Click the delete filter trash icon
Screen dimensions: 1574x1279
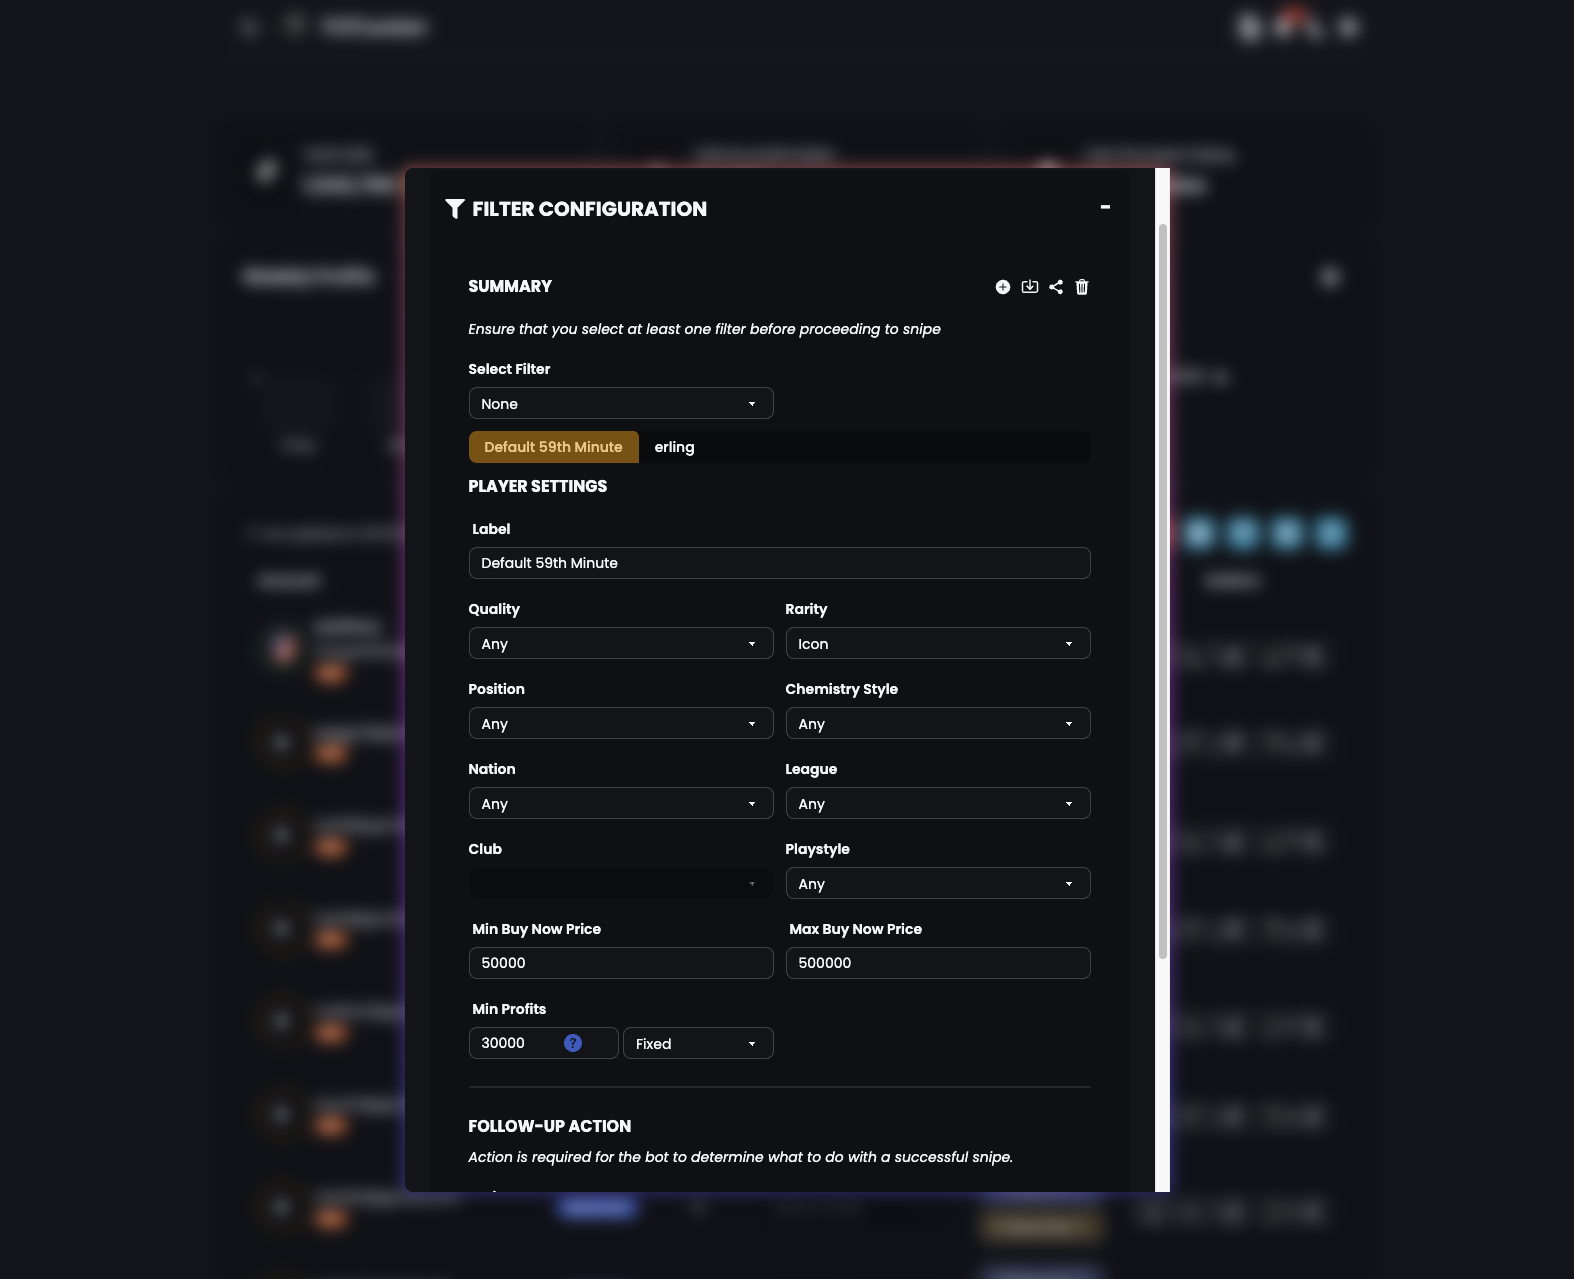1082,287
